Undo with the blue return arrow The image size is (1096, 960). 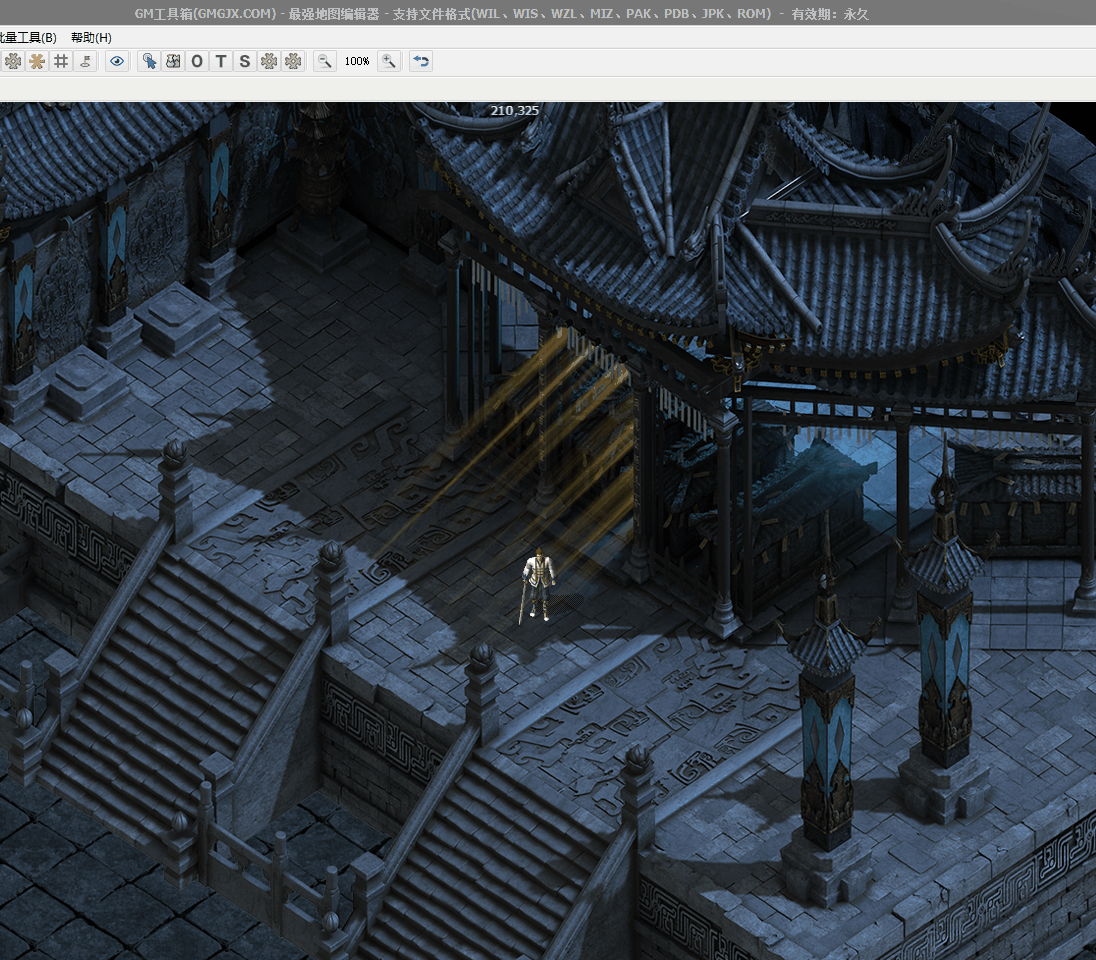point(421,62)
